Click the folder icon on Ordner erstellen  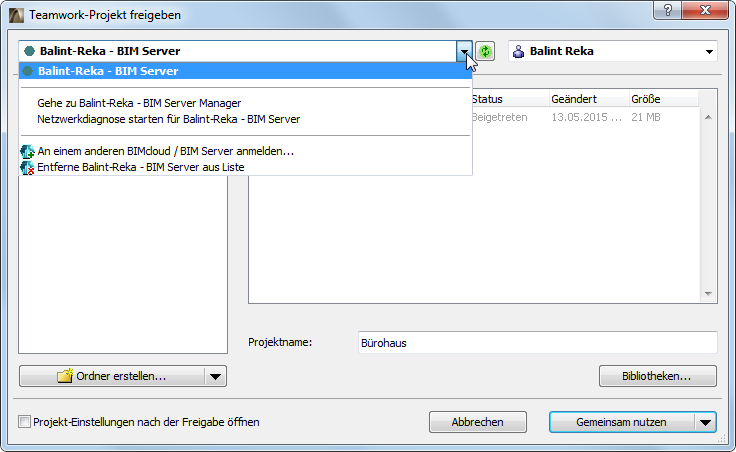(x=65, y=376)
